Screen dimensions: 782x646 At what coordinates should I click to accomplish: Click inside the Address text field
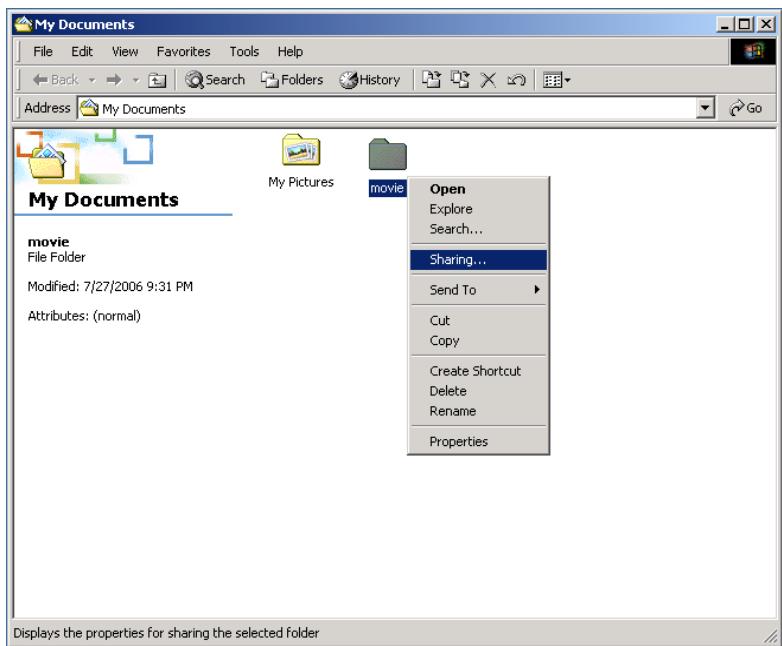tap(400, 108)
